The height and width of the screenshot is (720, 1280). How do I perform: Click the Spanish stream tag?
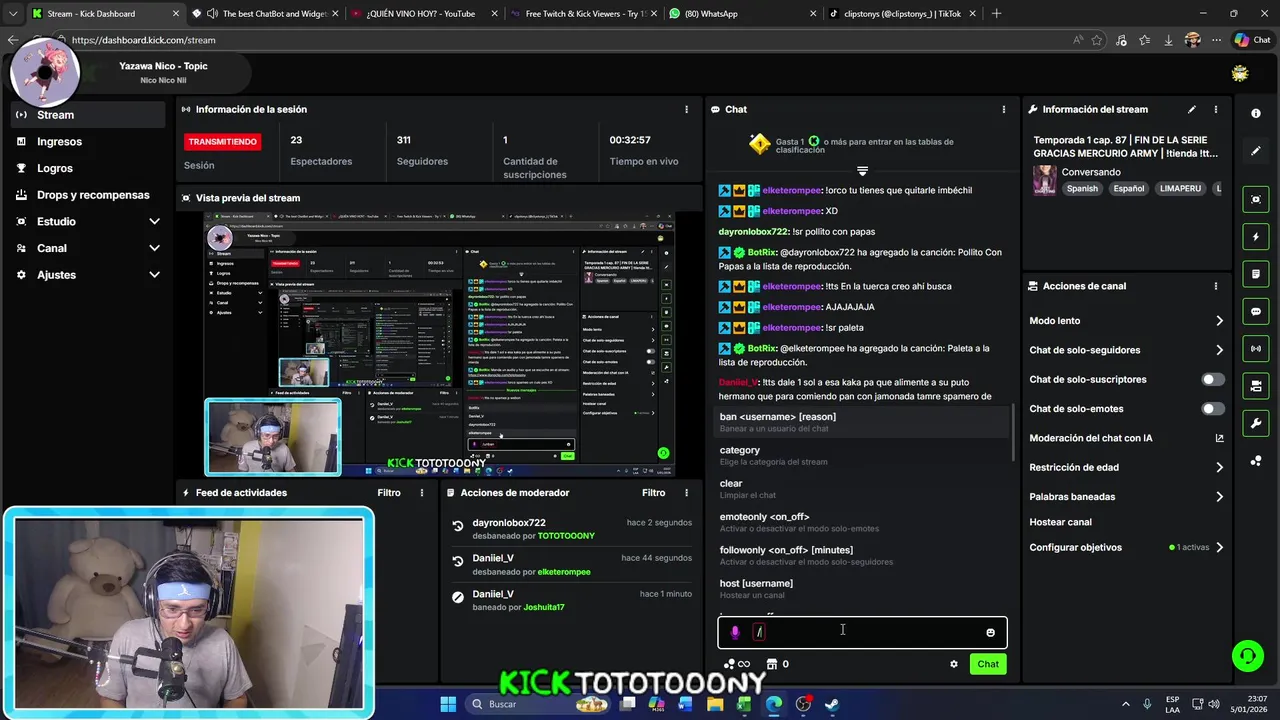1082,188
